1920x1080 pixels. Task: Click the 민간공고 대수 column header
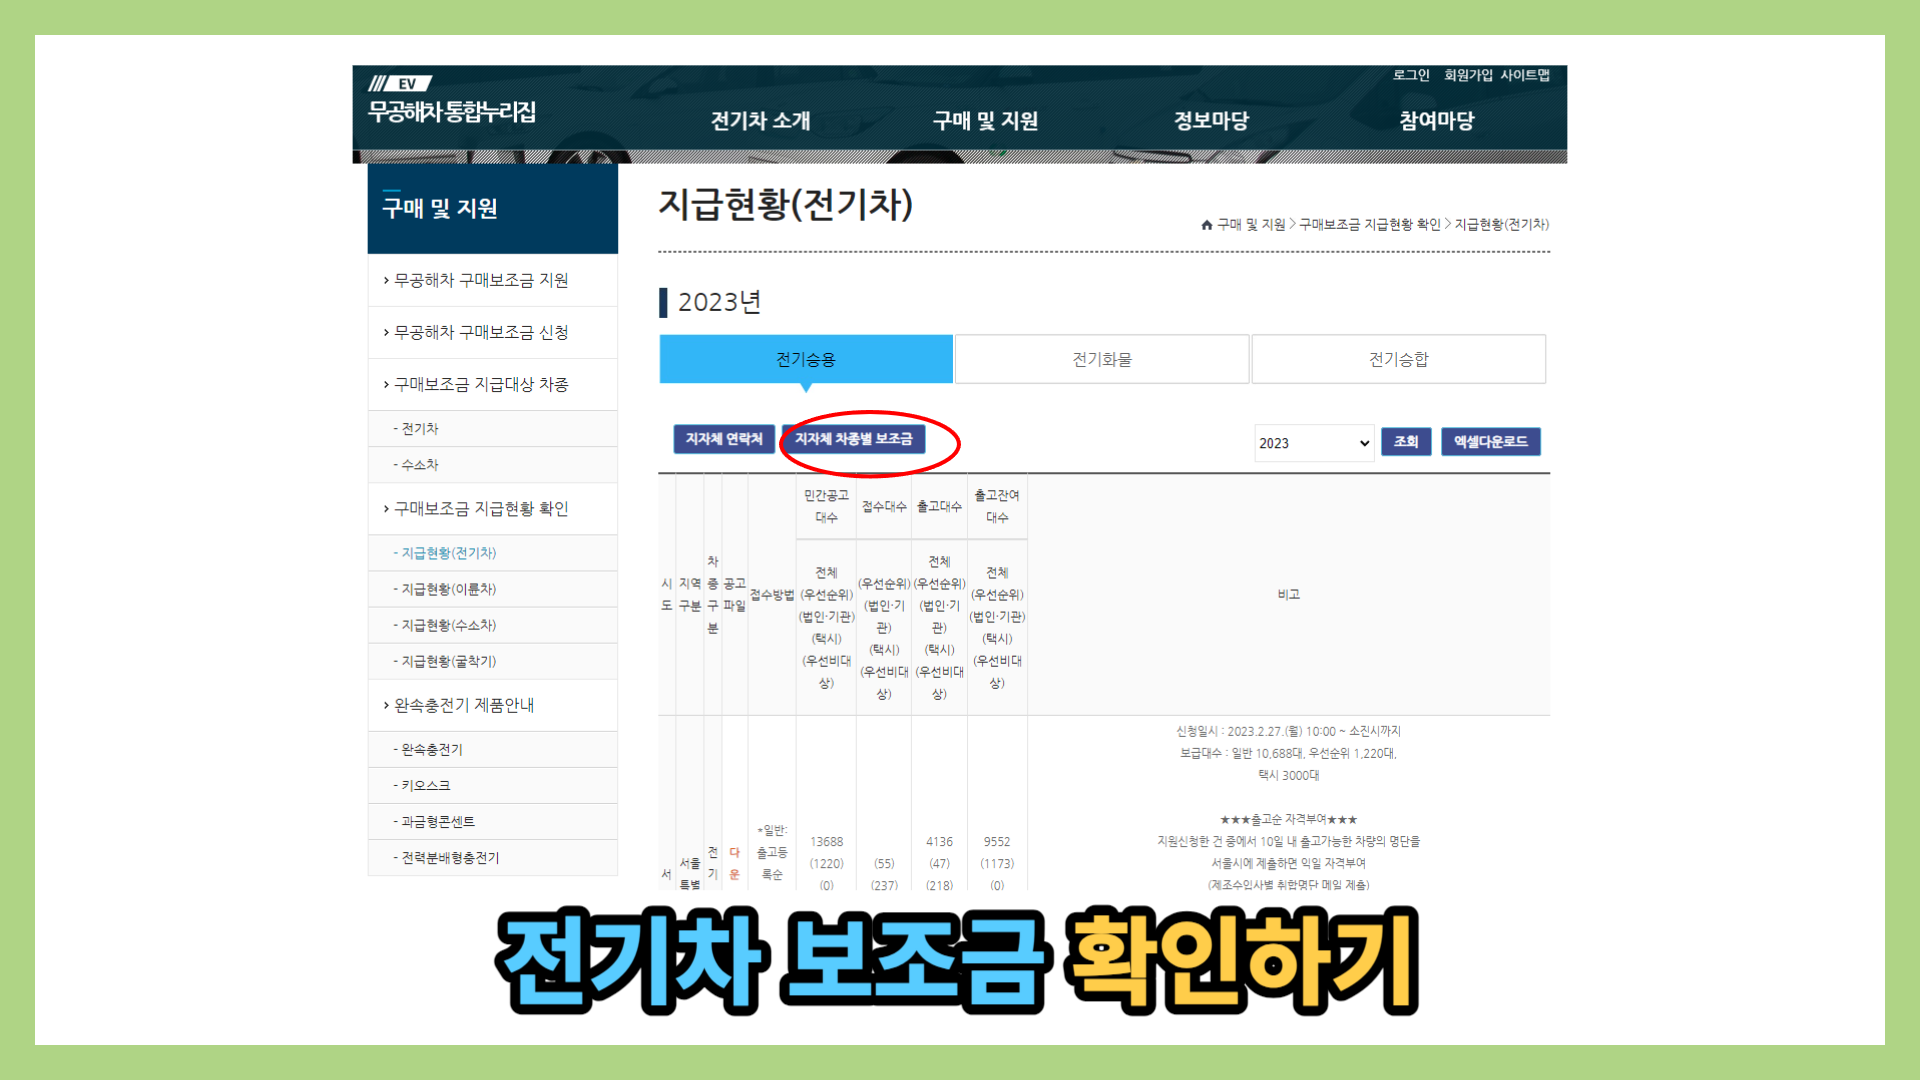click(826, 506)
